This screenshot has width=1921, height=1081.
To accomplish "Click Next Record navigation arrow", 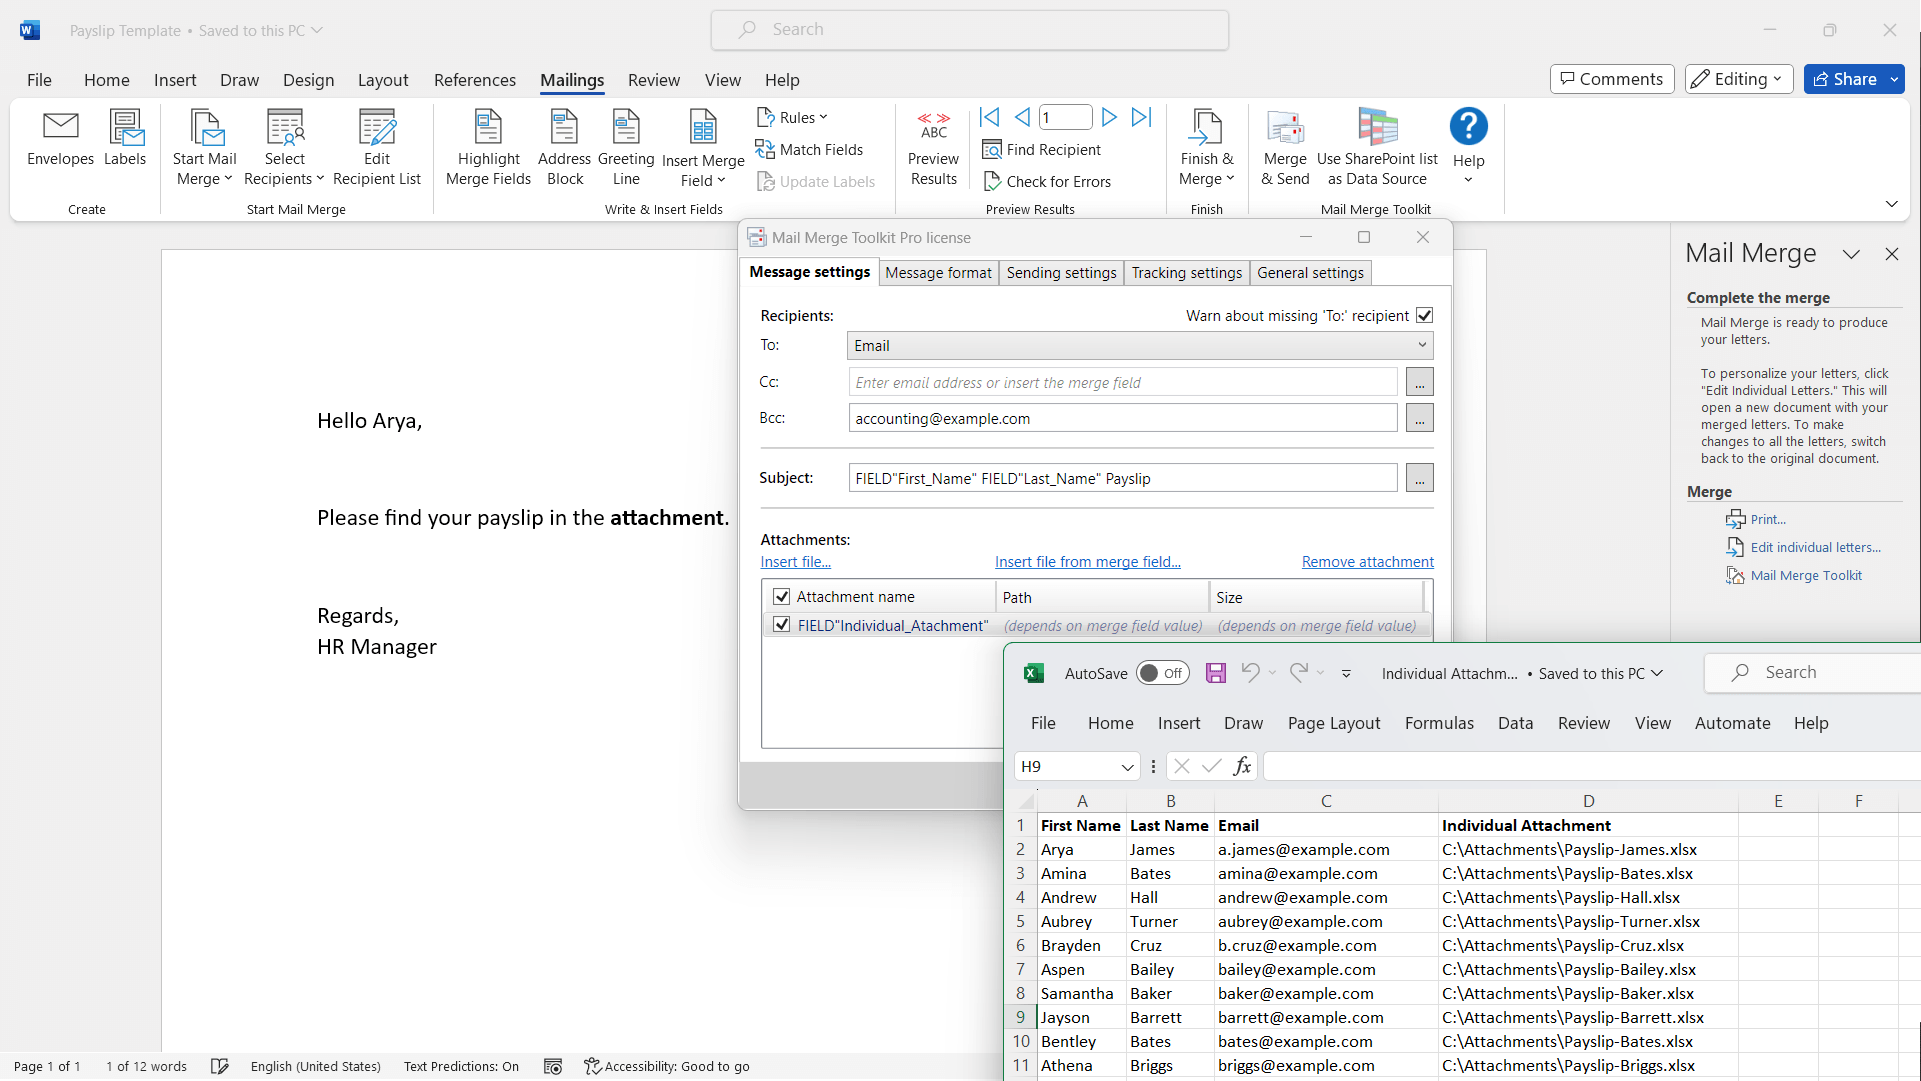I will [x=1108, y=117].
